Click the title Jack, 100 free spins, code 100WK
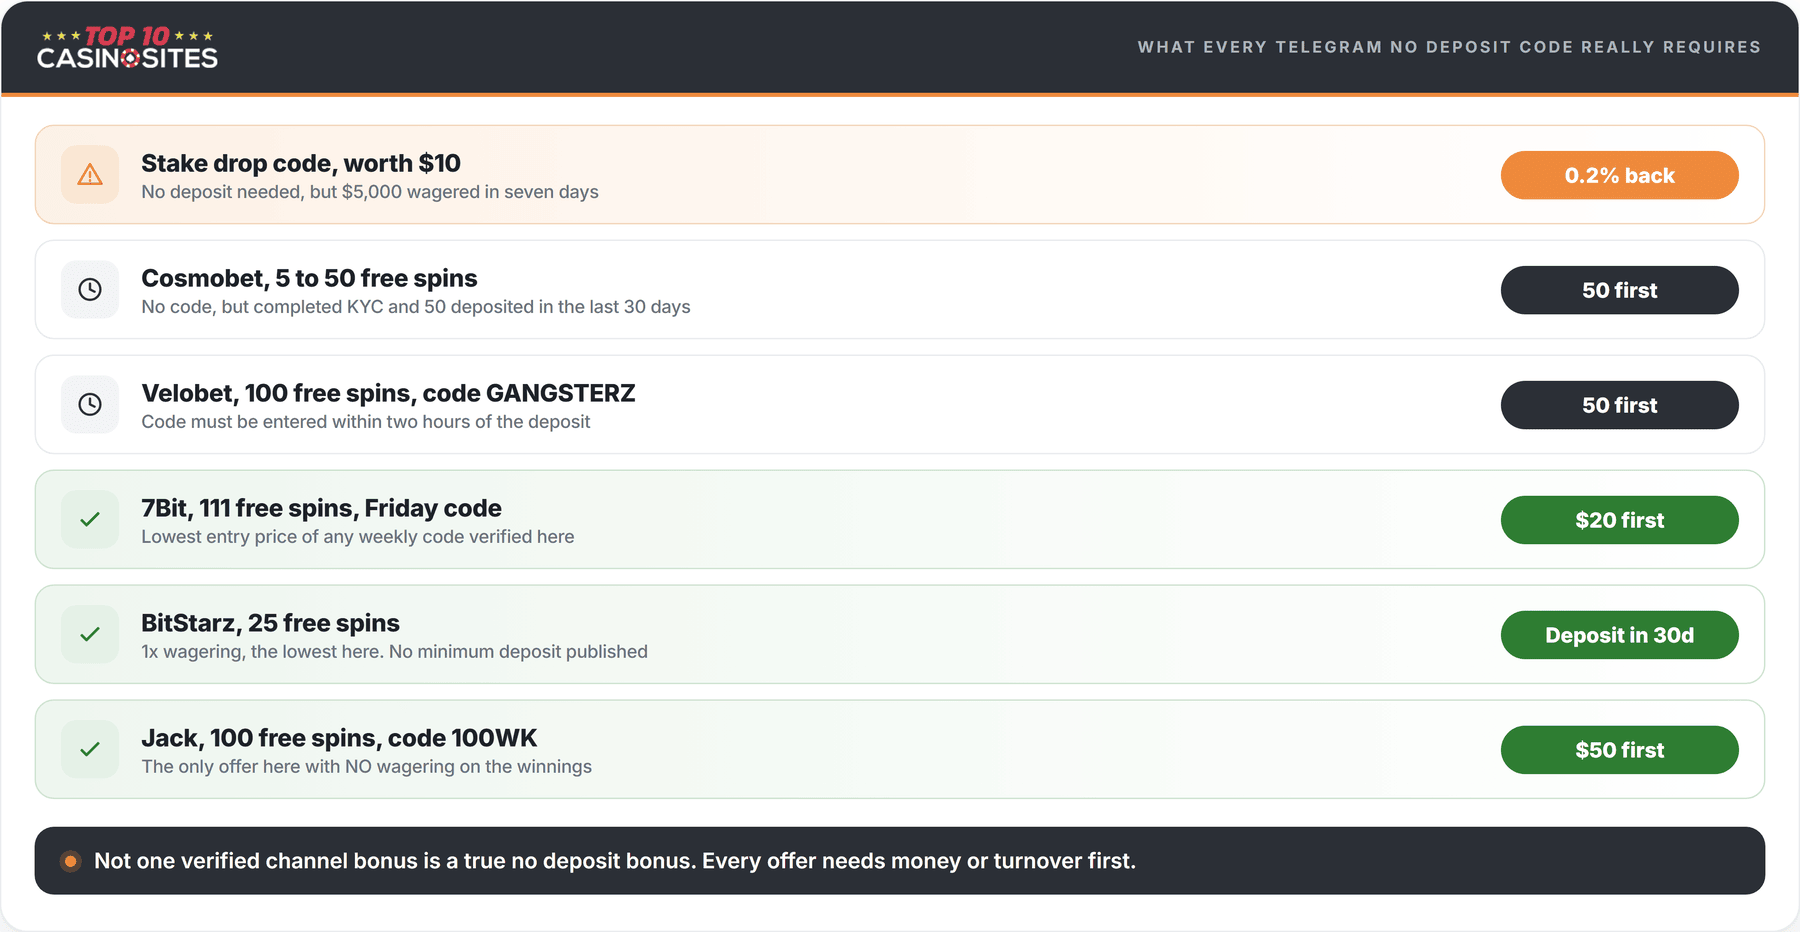The image size is (1800, 932). pyautogui.click(x=339, y=738)
